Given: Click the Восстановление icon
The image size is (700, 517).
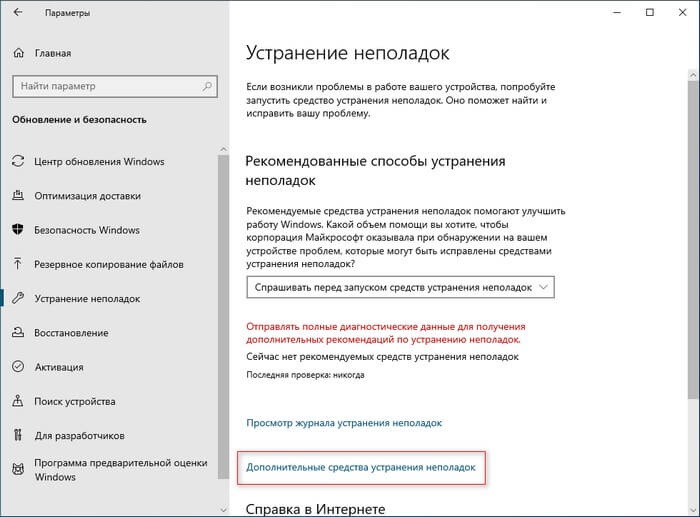Looking at the screenshot, I should (18, 333).
